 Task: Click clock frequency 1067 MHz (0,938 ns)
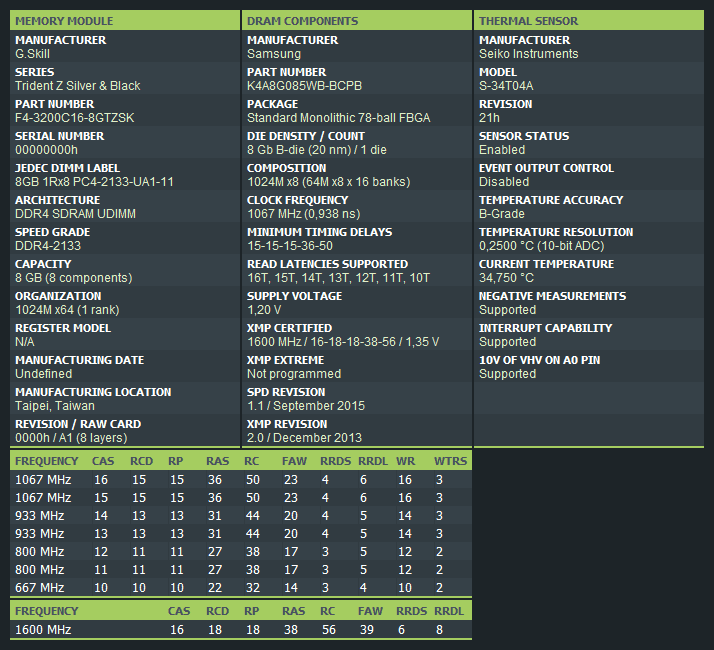click(x=304, y=214)
